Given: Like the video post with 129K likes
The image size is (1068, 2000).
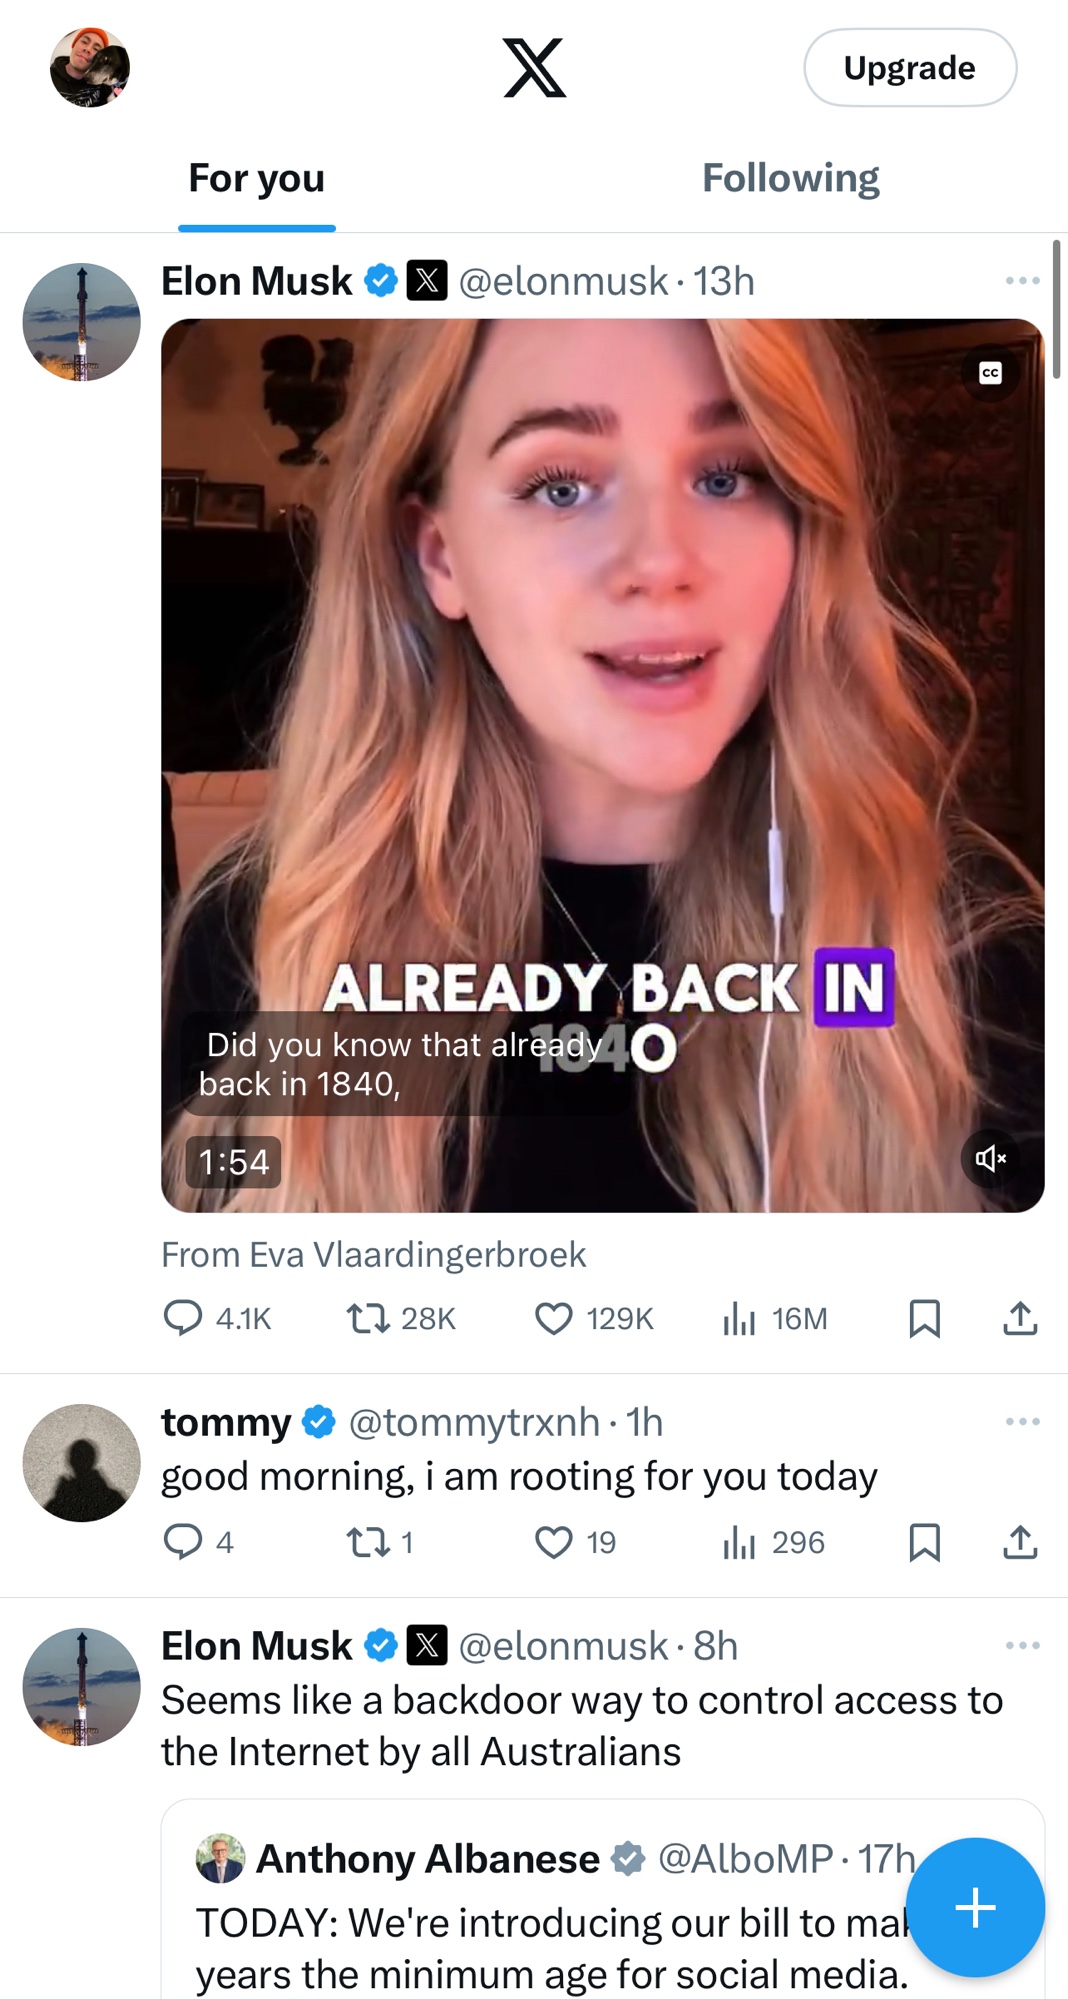Looking at the screenshot, I should click(x=554, y=1318).
